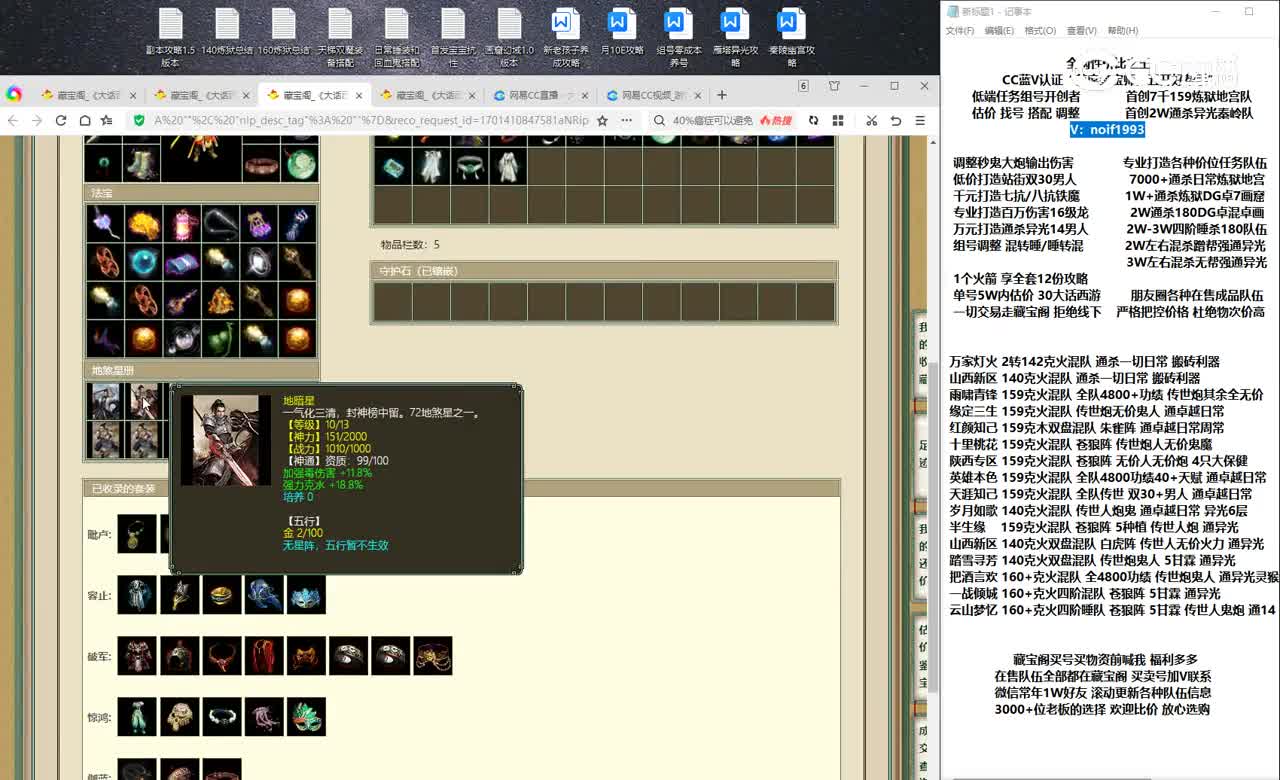Click the 热搜 hot search button
The image size is (1280, 780).
coord(776,120)
